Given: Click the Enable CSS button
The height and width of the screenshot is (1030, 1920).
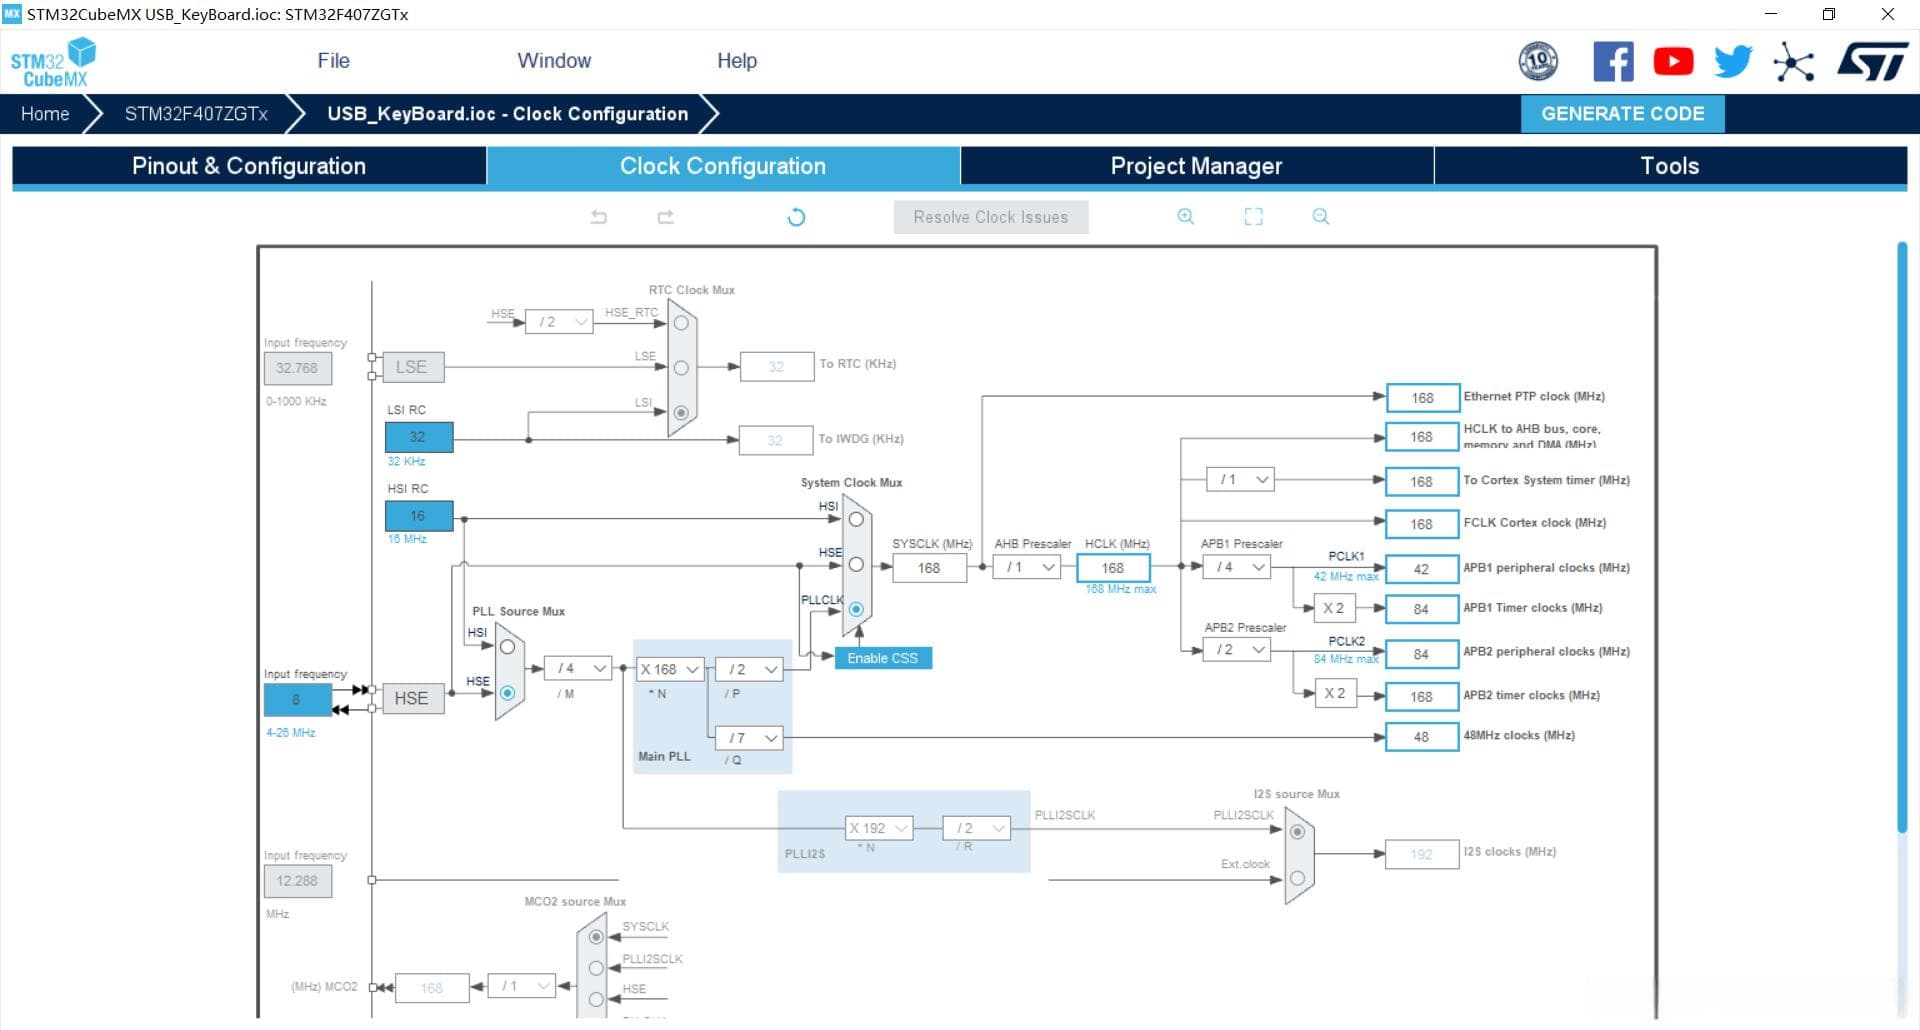Looking at the screenshot, I should [x=883, y=658].
